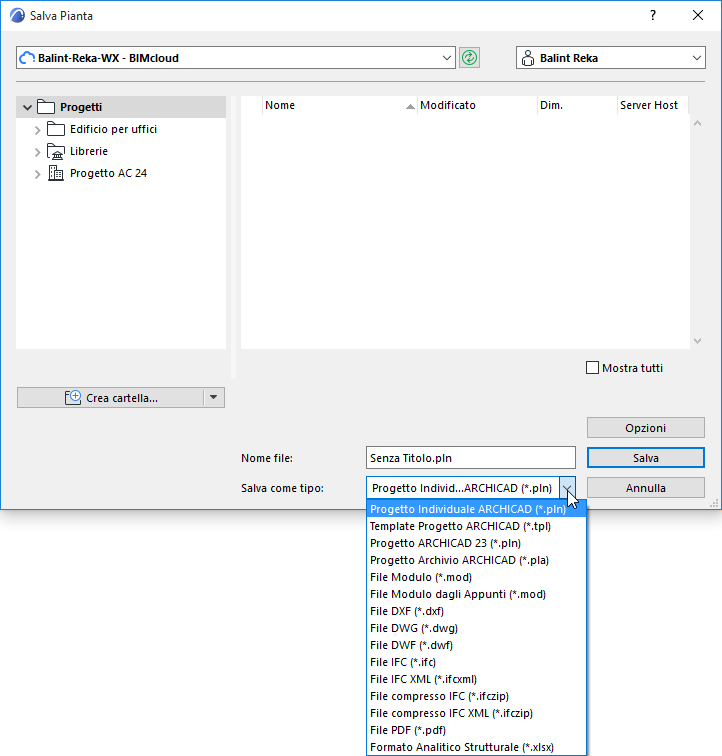Select File IFC (*.ifc) type

(477, 662)
